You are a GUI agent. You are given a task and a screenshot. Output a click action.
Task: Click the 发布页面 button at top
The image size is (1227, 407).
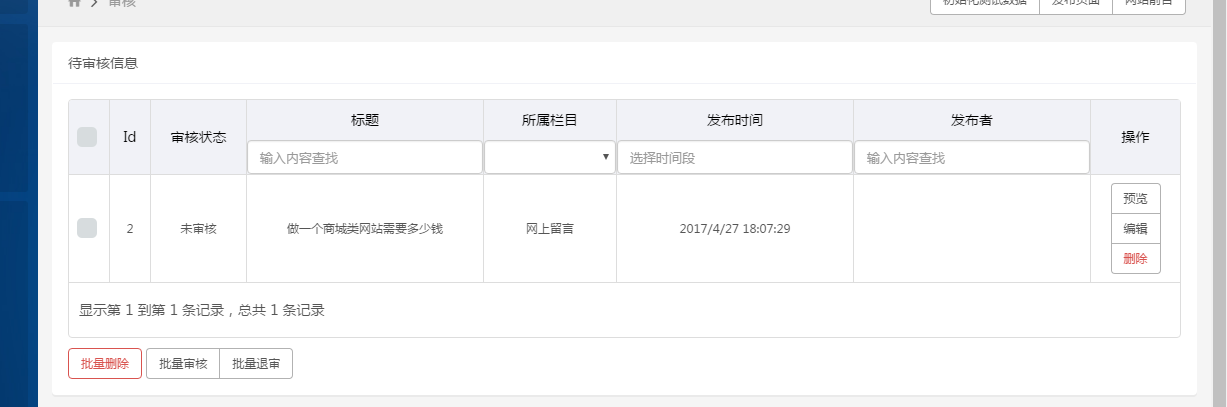[1076, 5]
